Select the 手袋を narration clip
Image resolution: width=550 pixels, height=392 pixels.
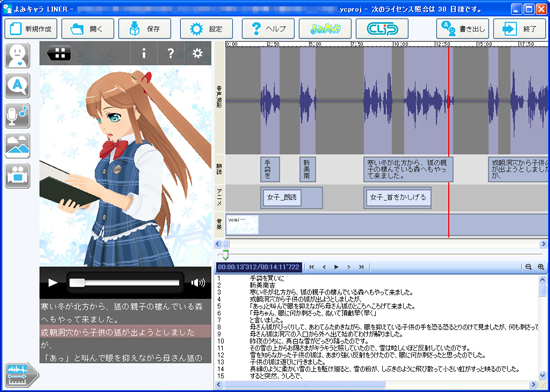(x=270, y=169)
